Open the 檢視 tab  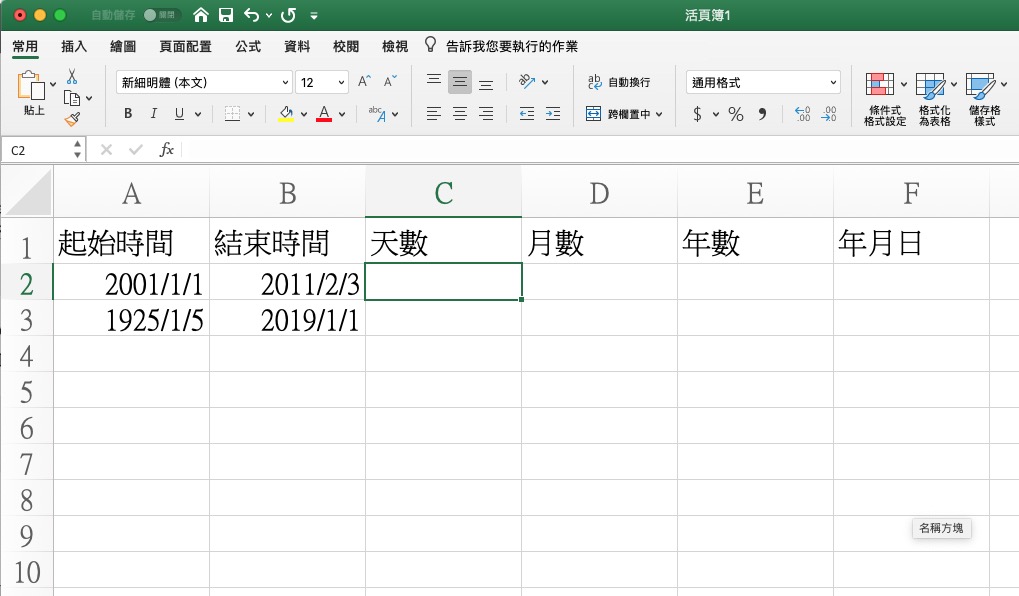point(395,46)
